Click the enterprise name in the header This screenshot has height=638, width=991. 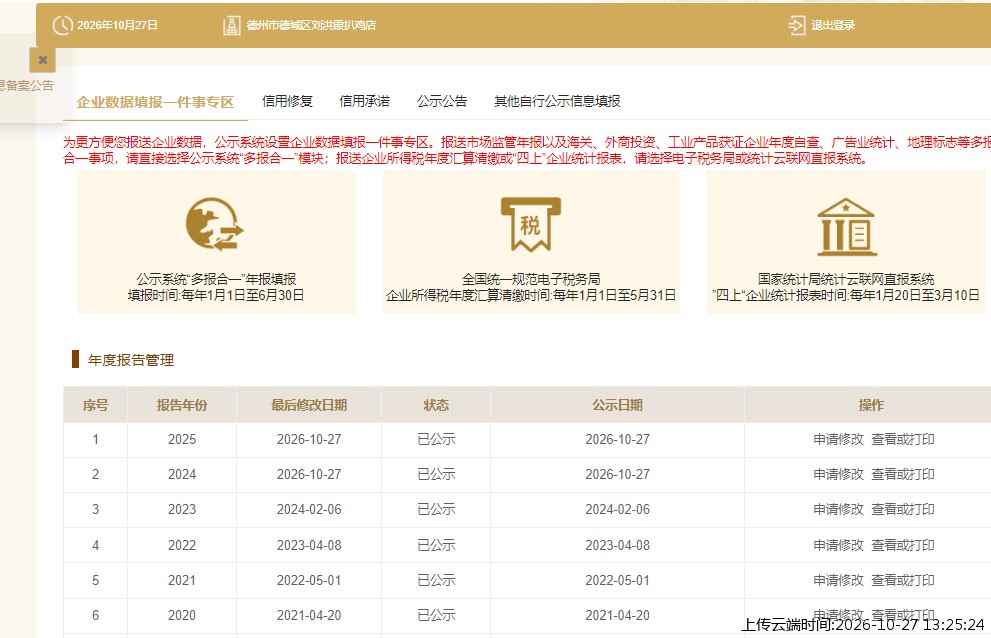coord(311,25)
